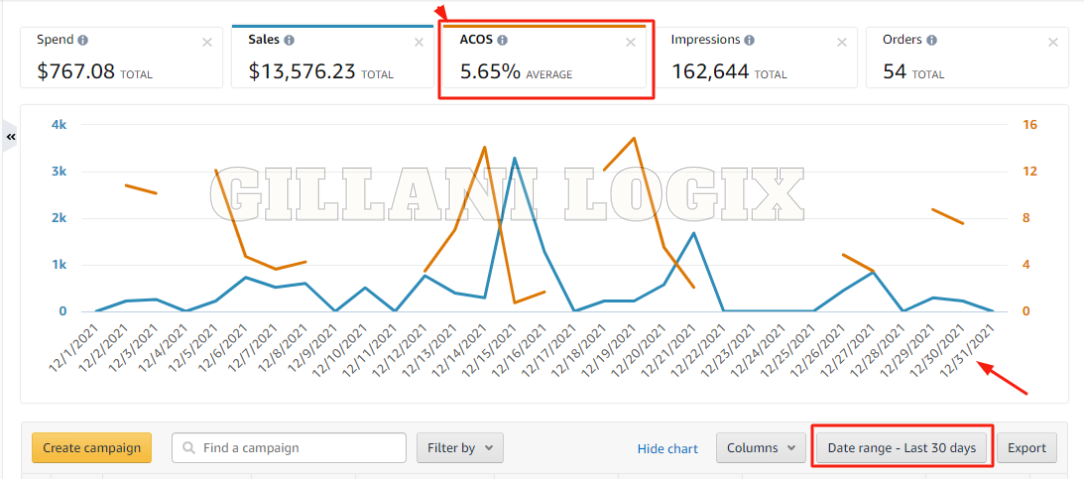This screenshot has height=479, width=1084.
Task: Close the Orders metric card
Action: click(x=1052, y=42)
